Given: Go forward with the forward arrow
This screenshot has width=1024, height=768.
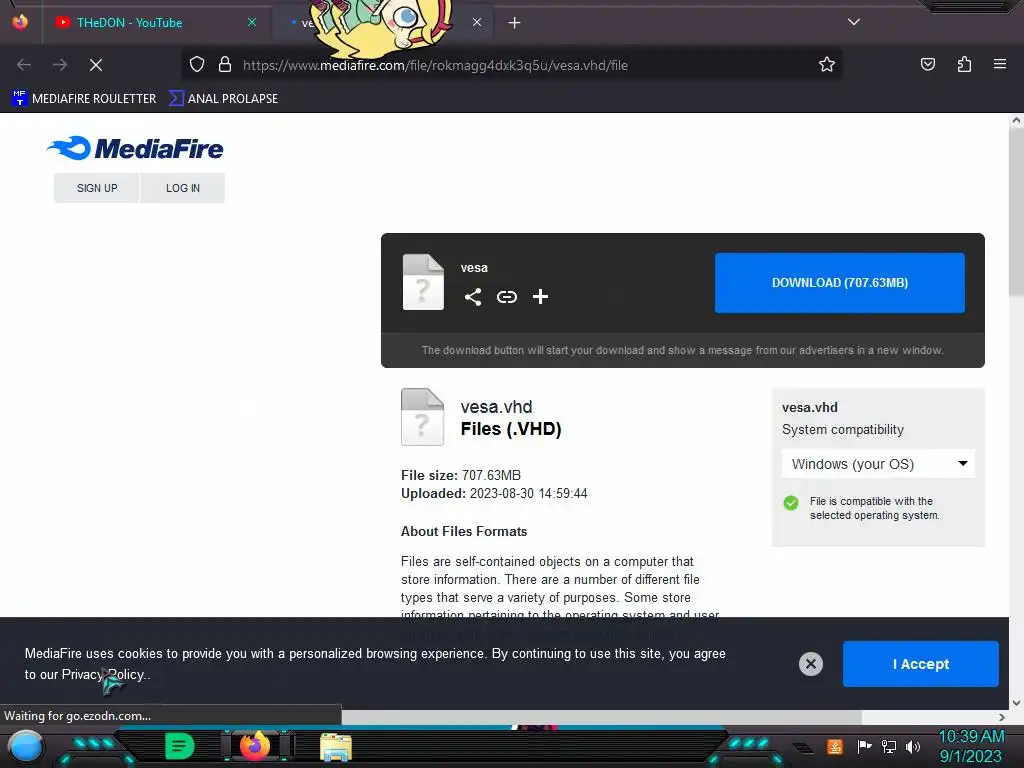Looking at the screenshot, I should click(x=60, y=65).
